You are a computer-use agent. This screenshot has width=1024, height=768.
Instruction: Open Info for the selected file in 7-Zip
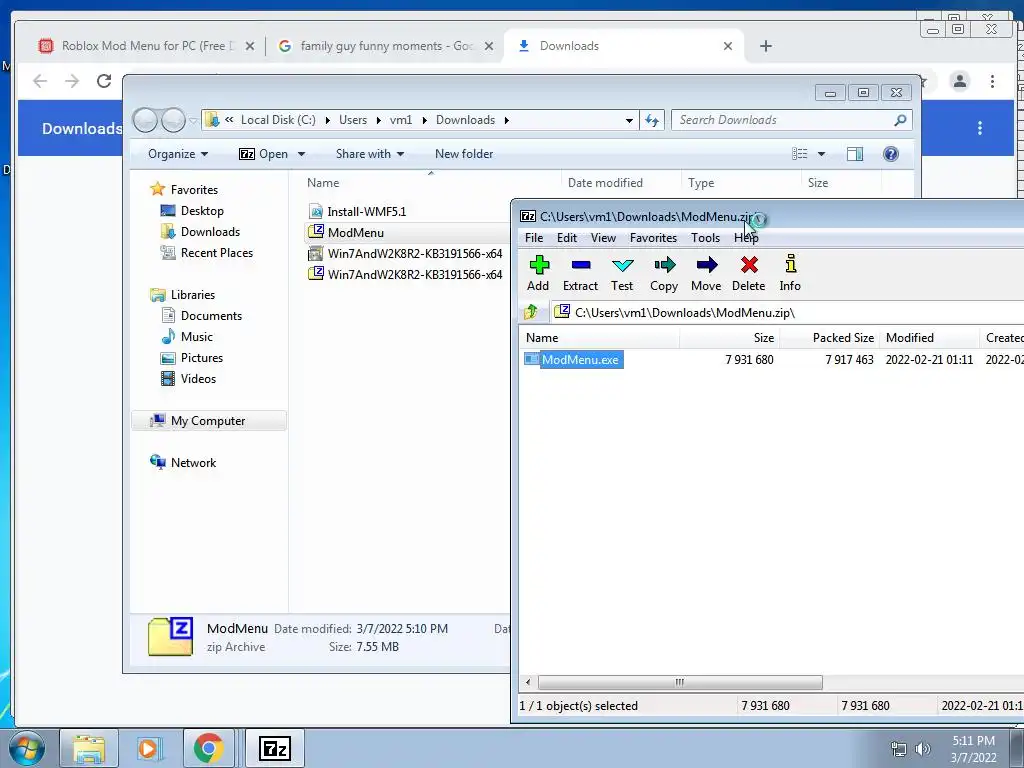click(x=790, y=273)
